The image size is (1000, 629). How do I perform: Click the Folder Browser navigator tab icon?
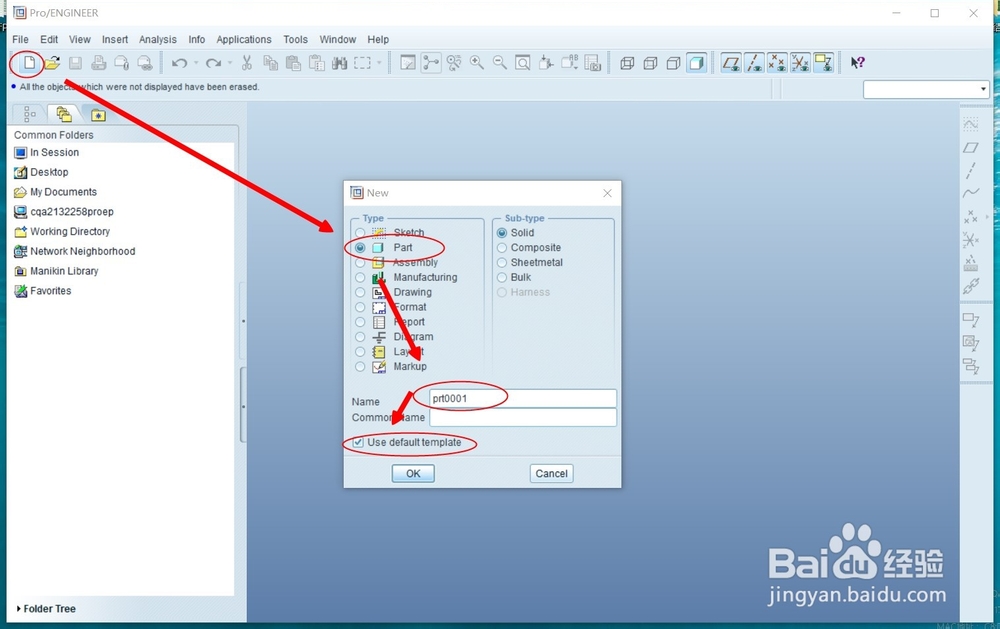64,114
